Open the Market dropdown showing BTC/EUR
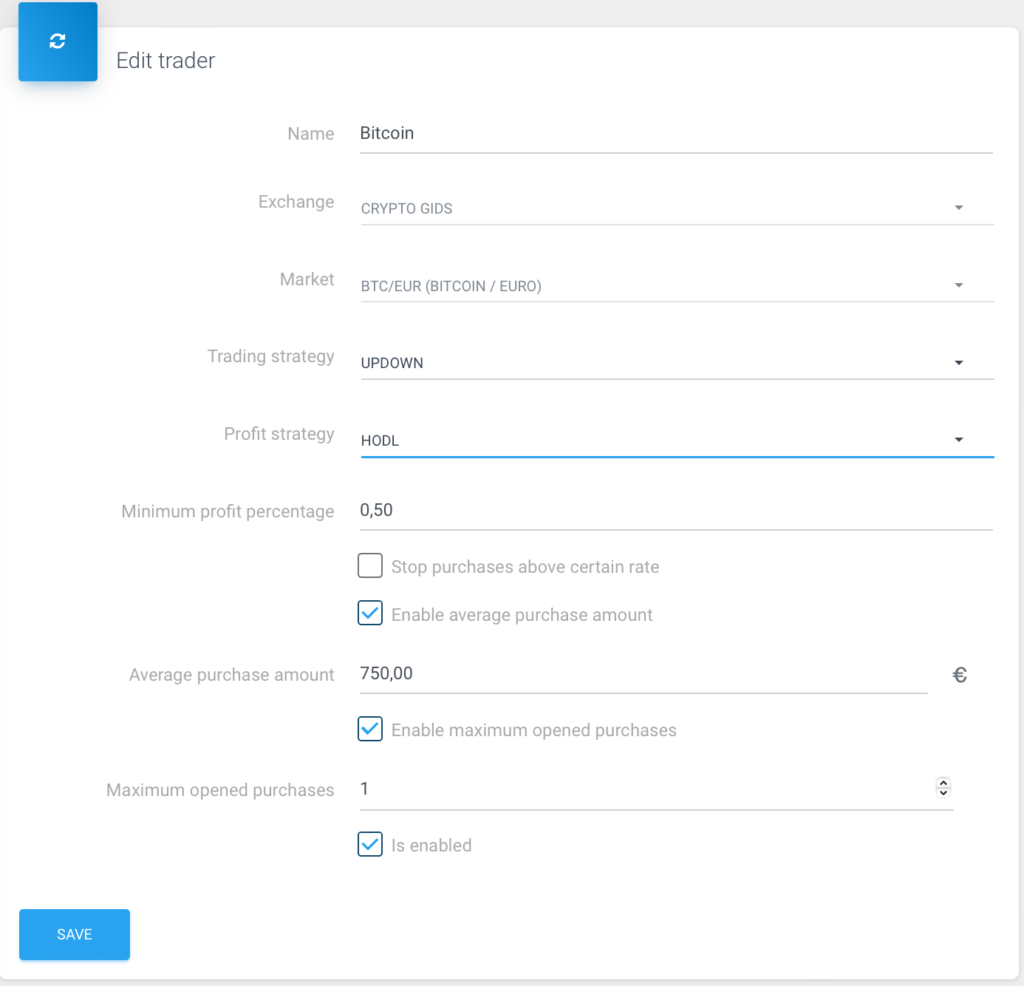1024x986 pixels. tap(677, 286)
